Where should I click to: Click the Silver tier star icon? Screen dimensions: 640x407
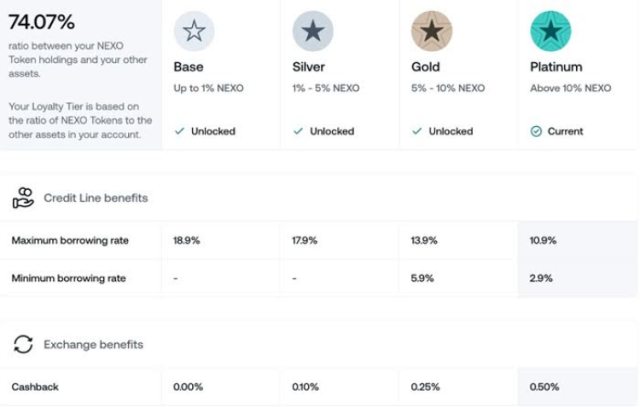[312, 31]
